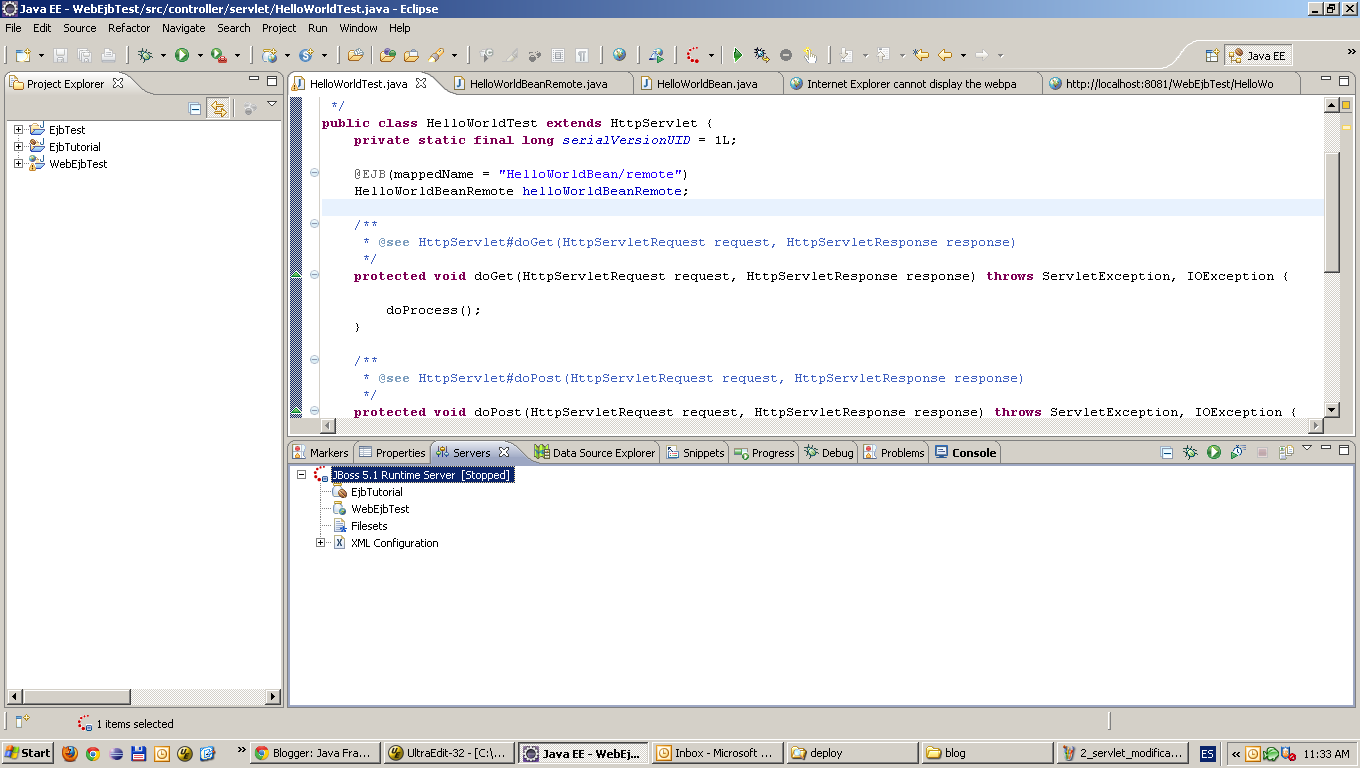
Task: Collapse All in the Project Explorer
Action: [x=195, y=108]
